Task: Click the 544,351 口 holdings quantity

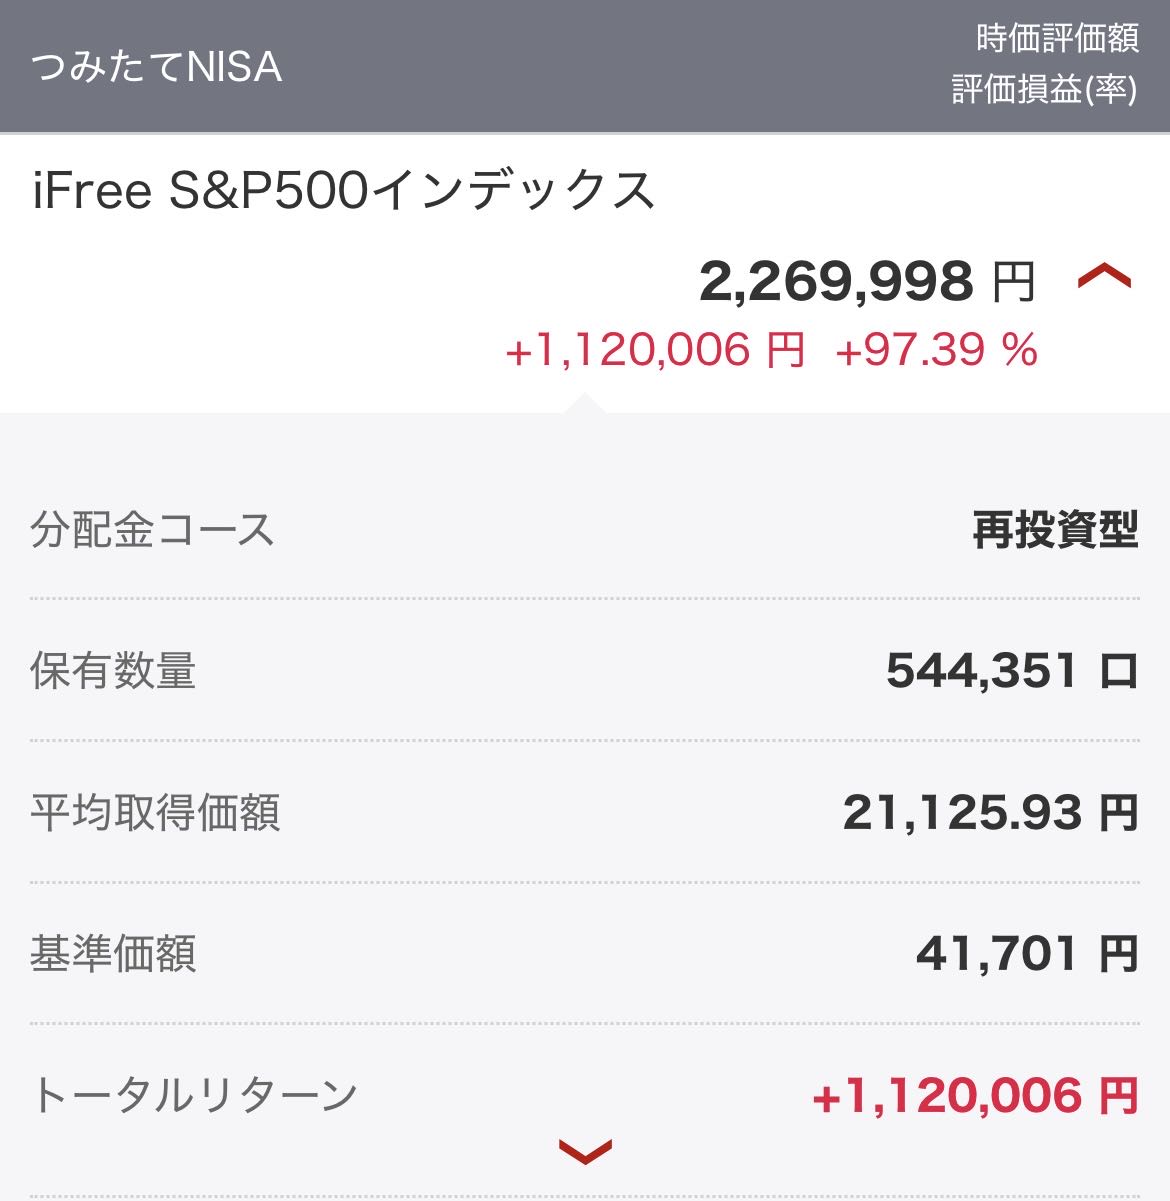Action: [1012, 670]
